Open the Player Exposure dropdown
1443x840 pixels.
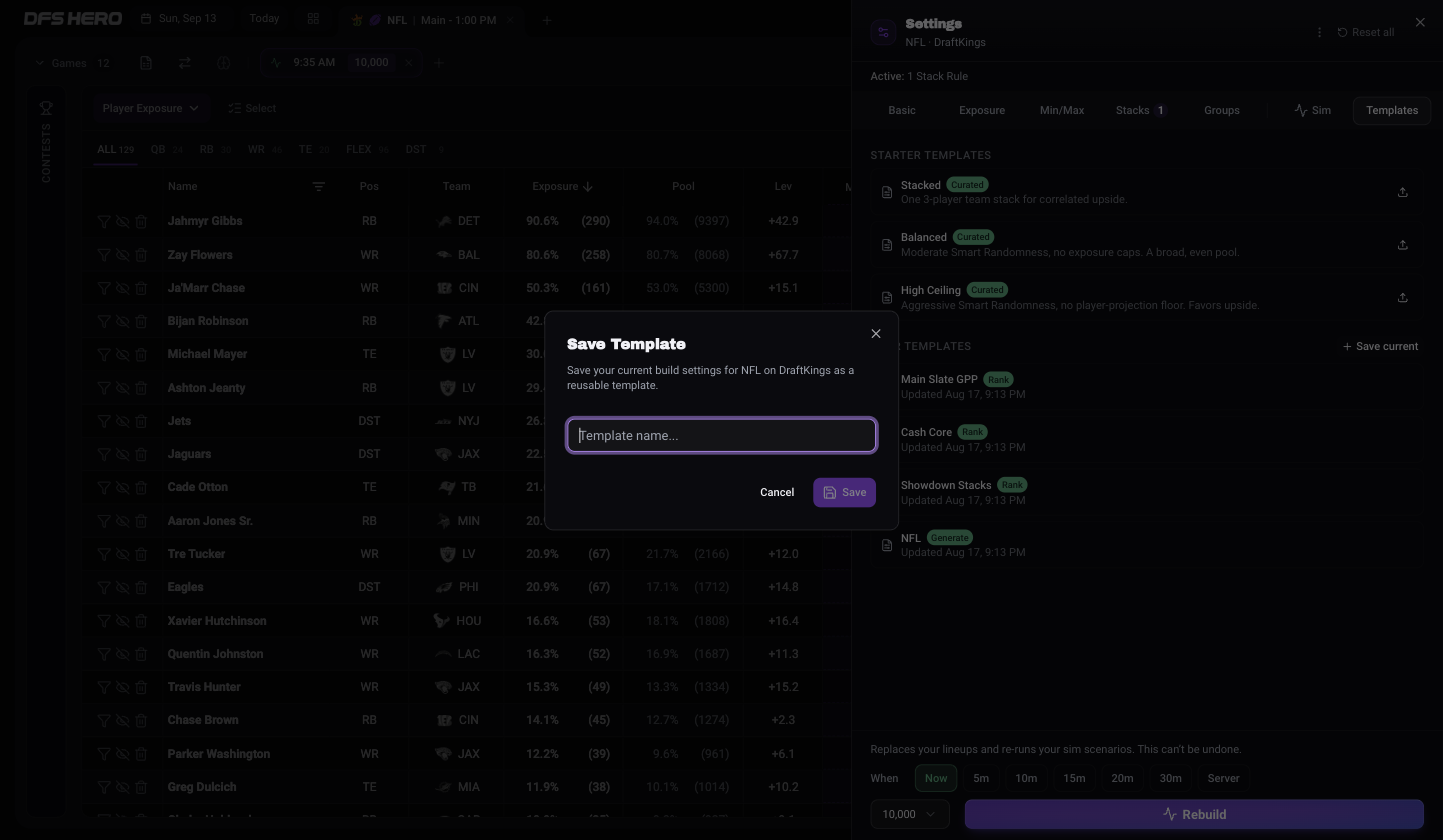pyautogui.click(x=150, y=108)
